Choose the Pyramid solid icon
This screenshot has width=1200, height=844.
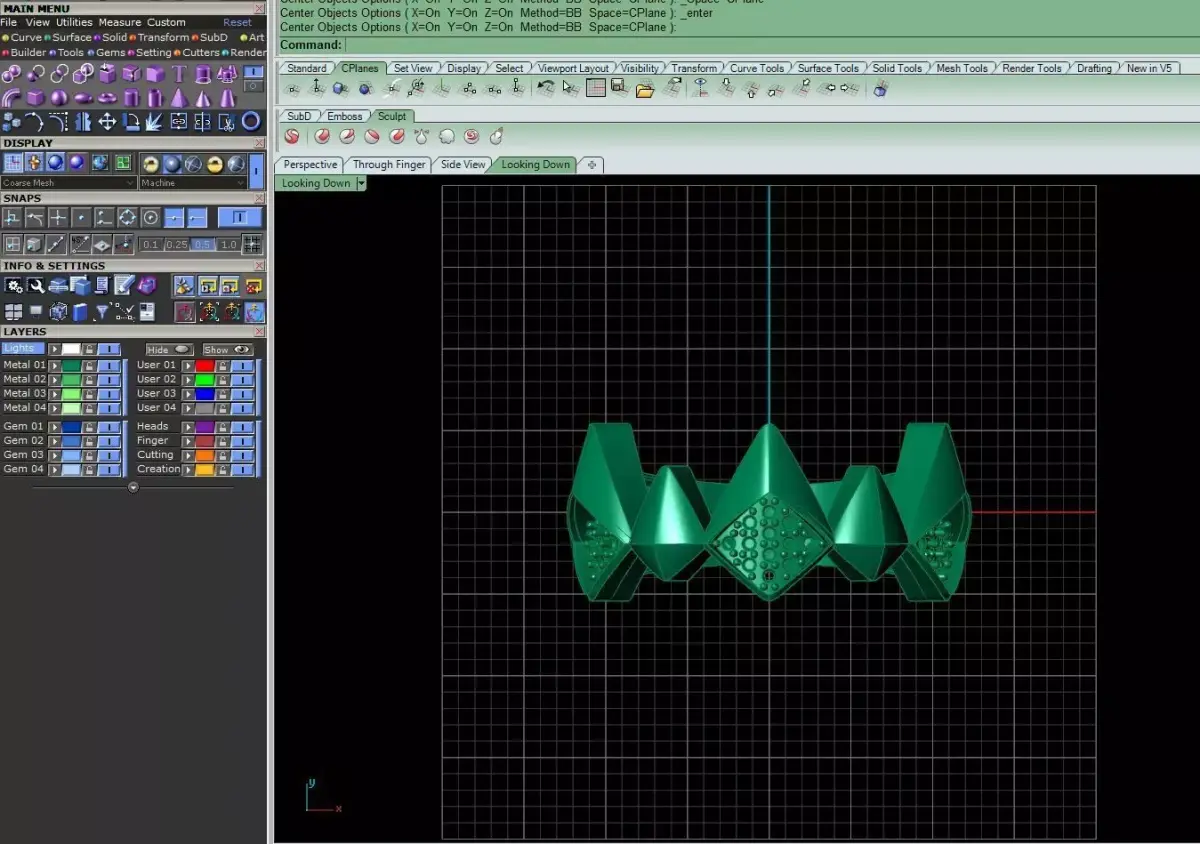[179, 98]
